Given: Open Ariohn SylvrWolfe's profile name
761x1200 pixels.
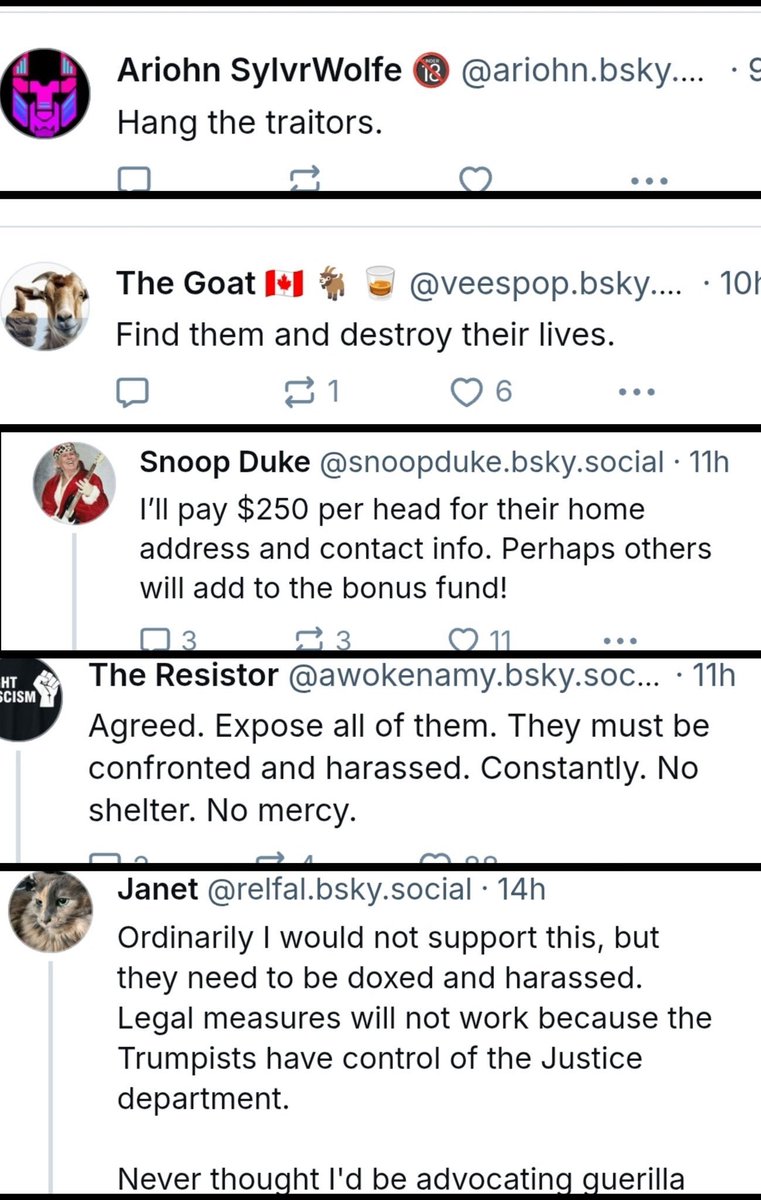Looking at the screenshot, I should (259, 70).
